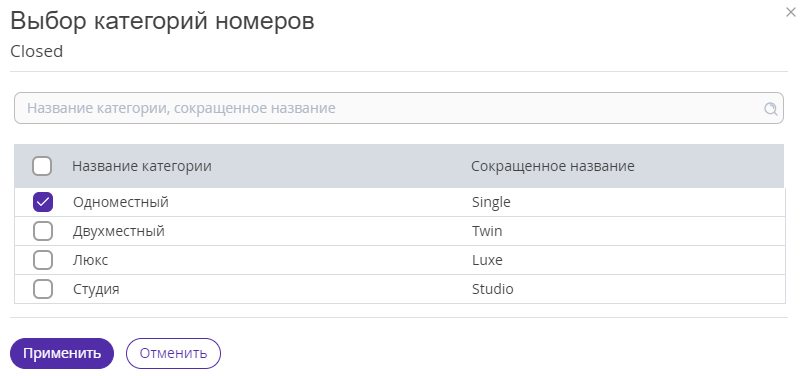The width and height of the screenshot is (800, 376).
Task: Click the Single short name cell
Action: pyautogui.click(x=491, y=202)
